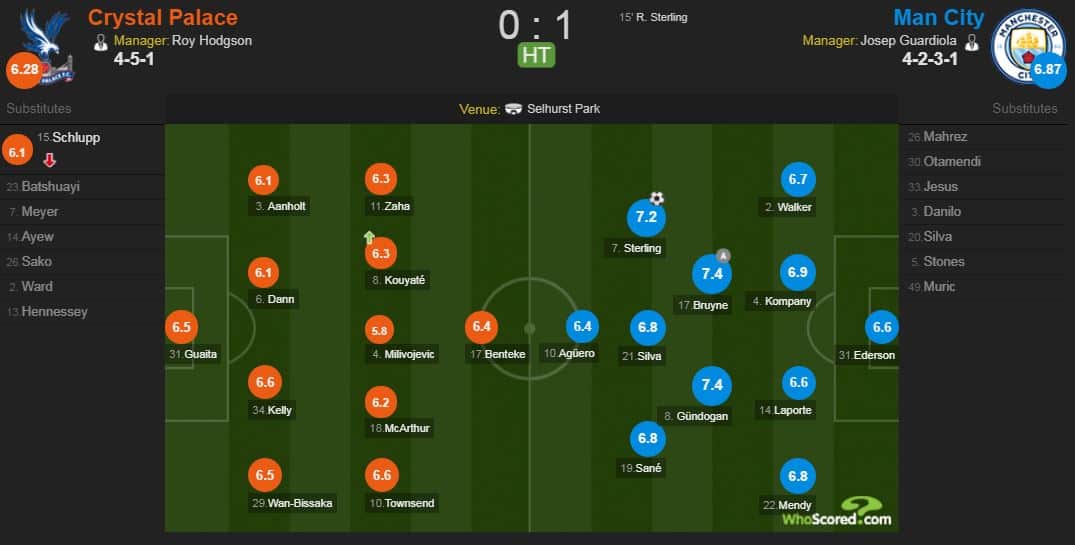1075x545 pixels.
Task: Click the manager icon next to Roy Hodgson
Action: (101, 42)
